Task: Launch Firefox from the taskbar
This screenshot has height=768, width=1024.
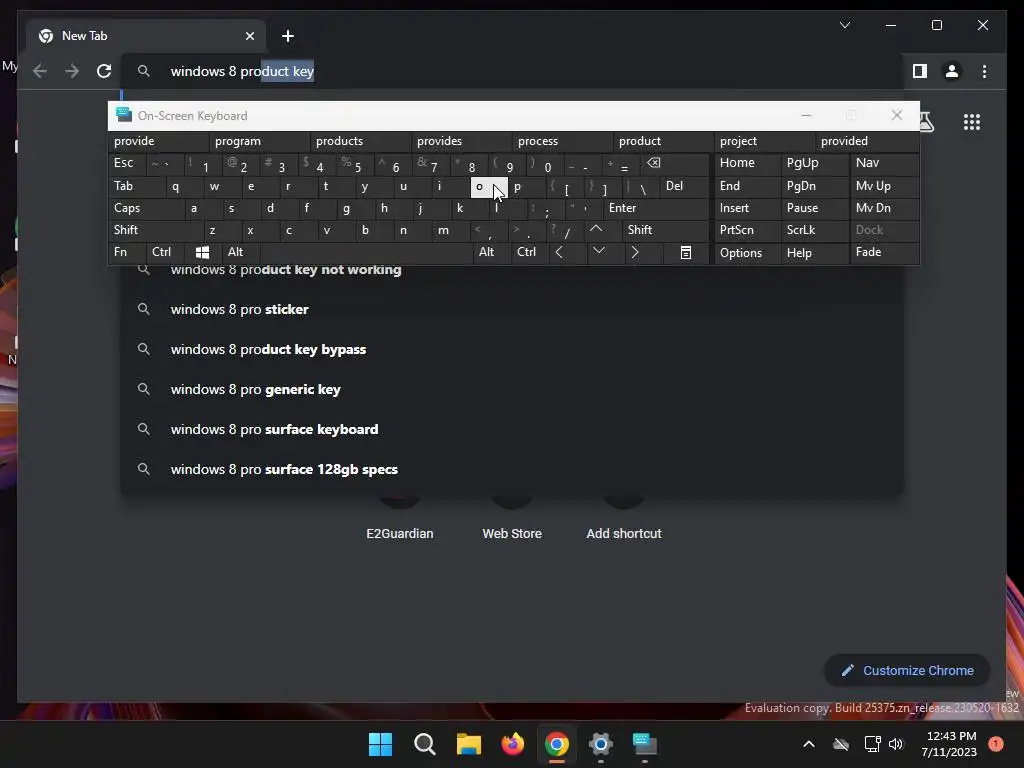Action: tap(513, 744)
